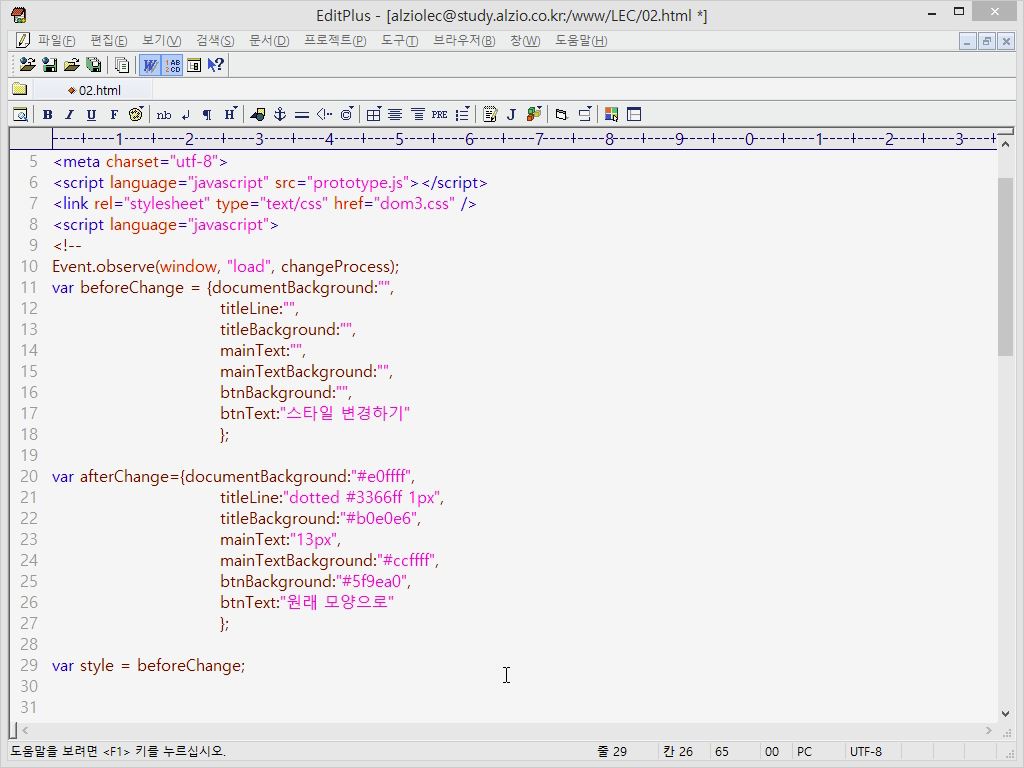The width and height of the screenshot is (1024, 768).
Task: Open the 창(W) menu
Action: tap(525, 40)
